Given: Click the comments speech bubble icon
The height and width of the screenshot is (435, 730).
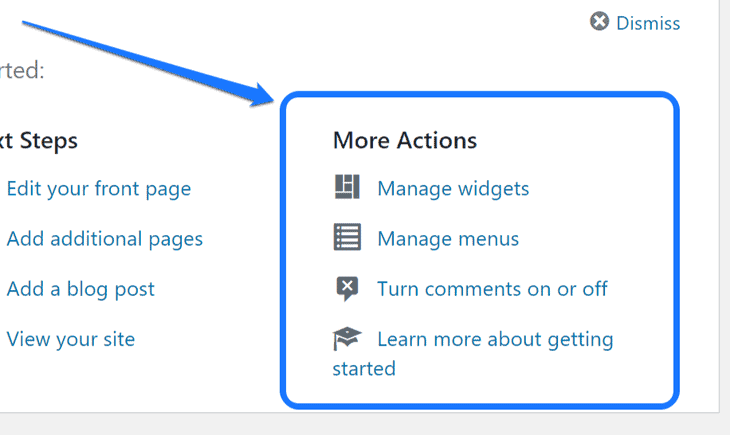Looking at the screenshot, I should pyautogui.click(x=346, y=289).
